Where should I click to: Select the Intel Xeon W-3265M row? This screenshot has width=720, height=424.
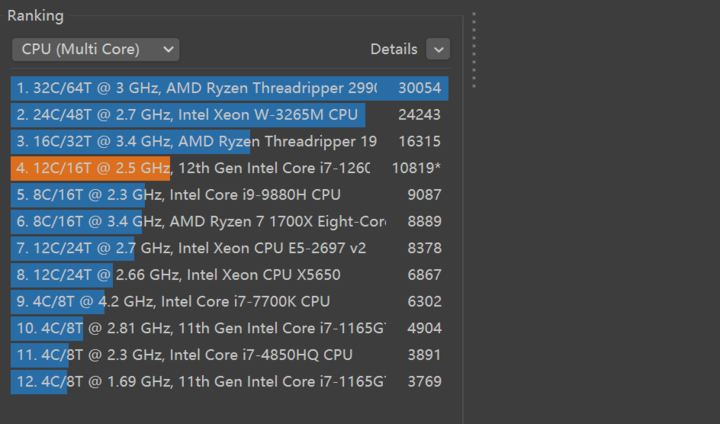[200, 115]
